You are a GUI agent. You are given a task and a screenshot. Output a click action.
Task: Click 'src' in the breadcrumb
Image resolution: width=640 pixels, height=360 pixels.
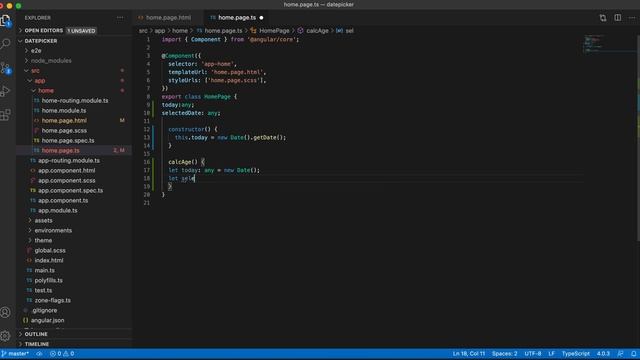click(x=143, y=31)
